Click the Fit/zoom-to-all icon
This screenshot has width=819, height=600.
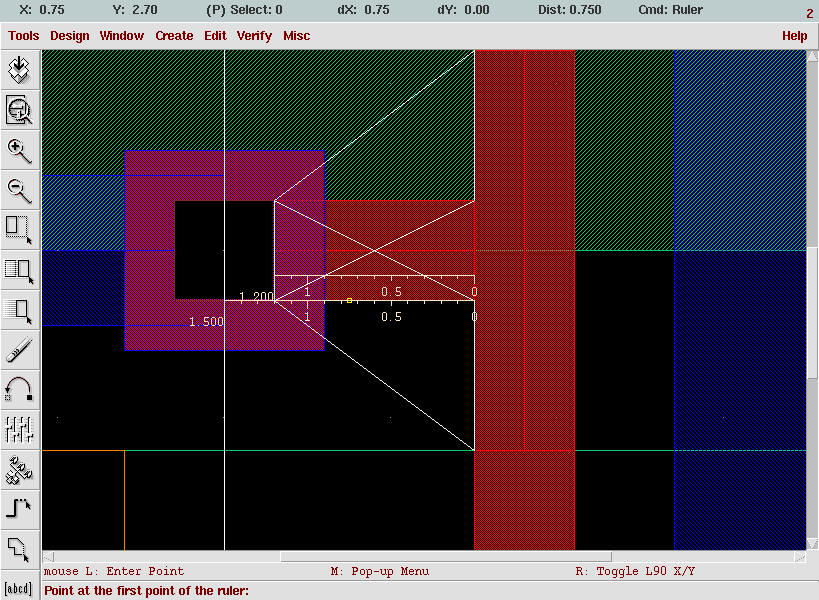[x=20, y=110]
